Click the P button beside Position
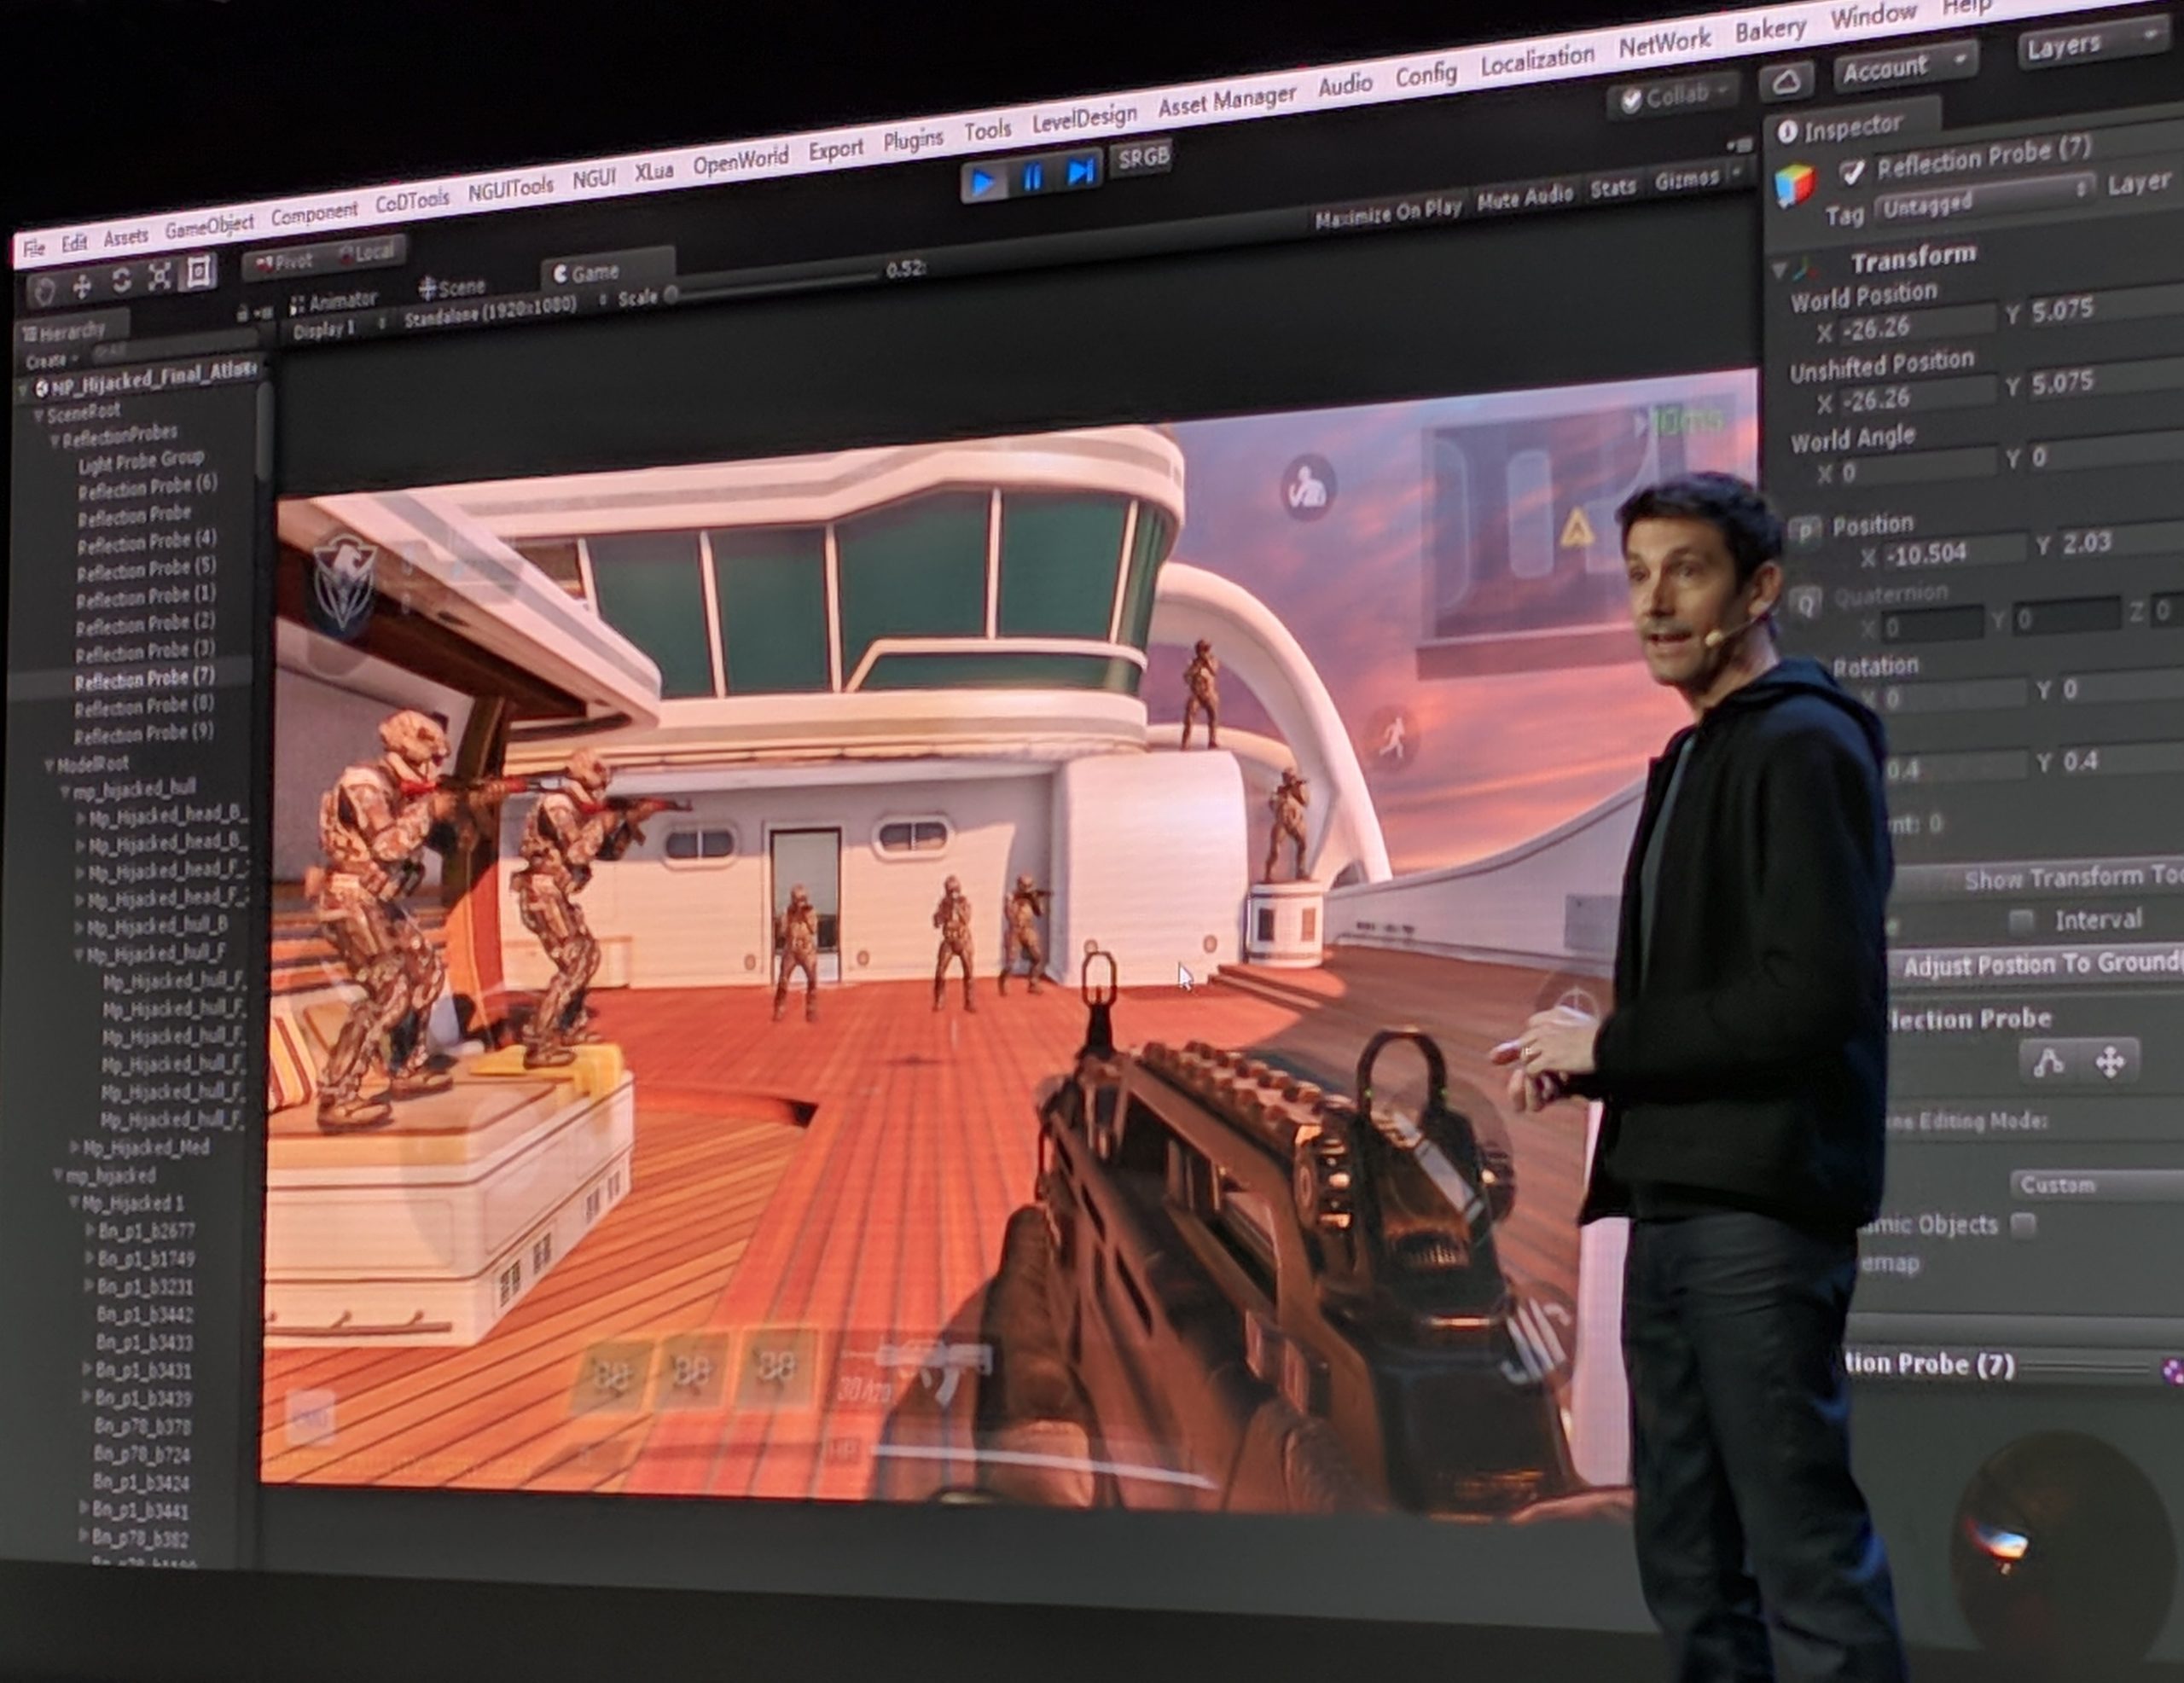 coord(1805,531)
